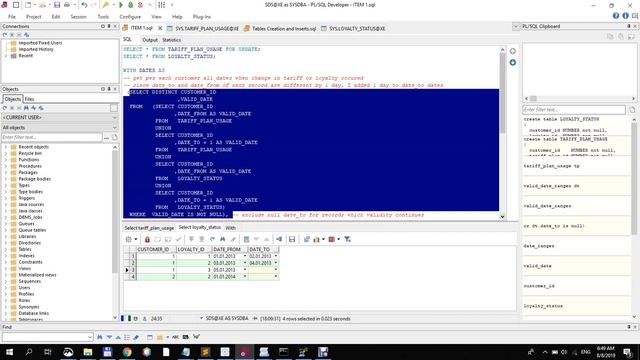Image resolution: width=640 pixels, height=360 pixels.
Task: Click the CUSTOMER_ID column header
Action: (x=156, y=249)
